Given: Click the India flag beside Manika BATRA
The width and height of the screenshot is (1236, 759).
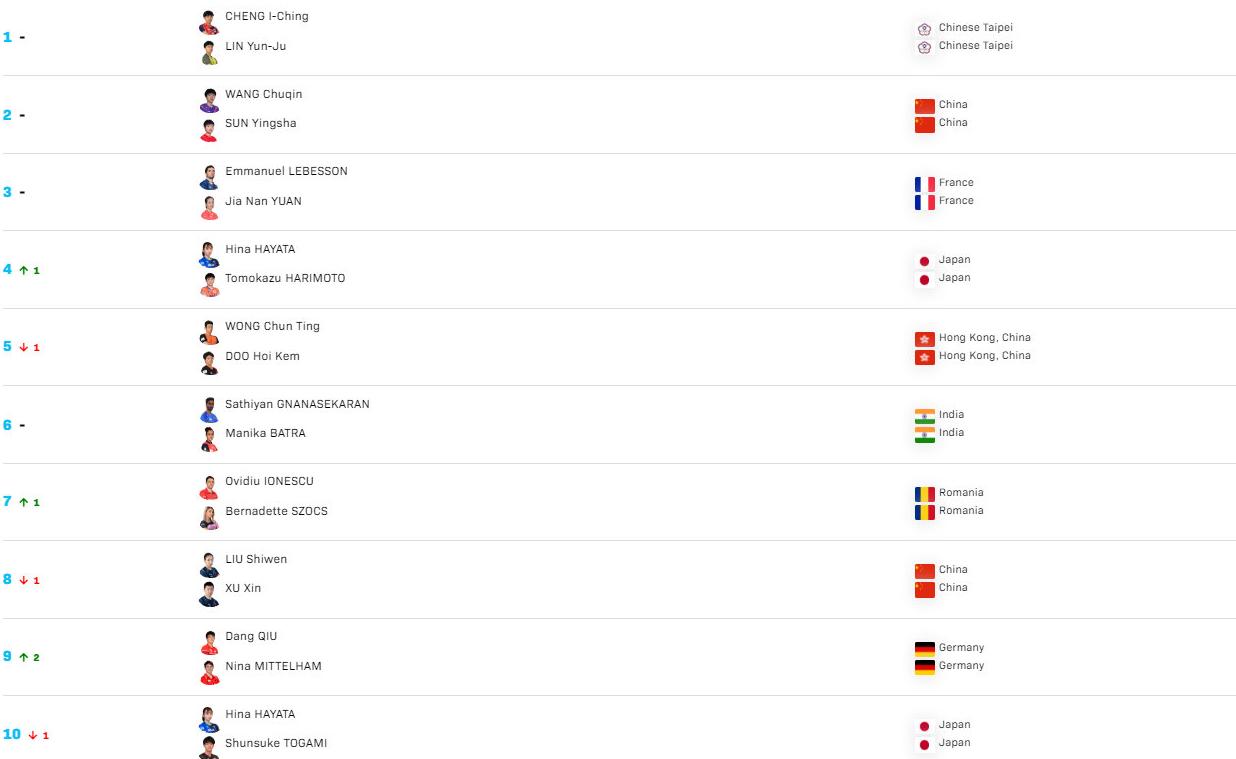Looking at the screenshot, I should [924, 434].
